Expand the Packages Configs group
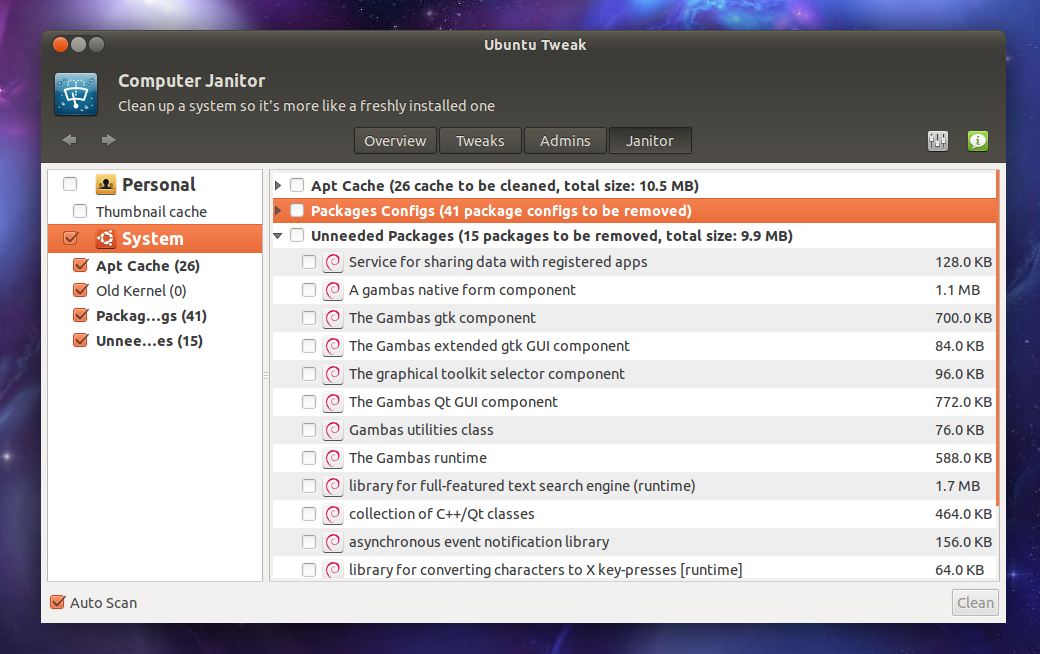The width and height of the screenshot is (1040, 654). click(x=278, y=211)
